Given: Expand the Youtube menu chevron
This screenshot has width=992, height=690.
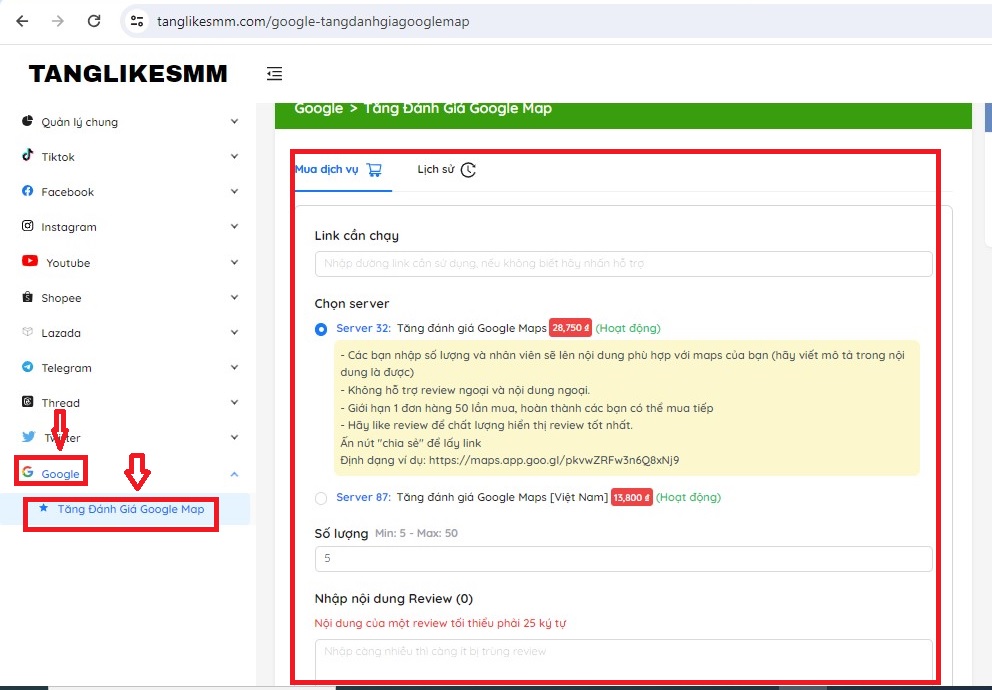Looking at the screenshot, I should click(x=234, y=262).
